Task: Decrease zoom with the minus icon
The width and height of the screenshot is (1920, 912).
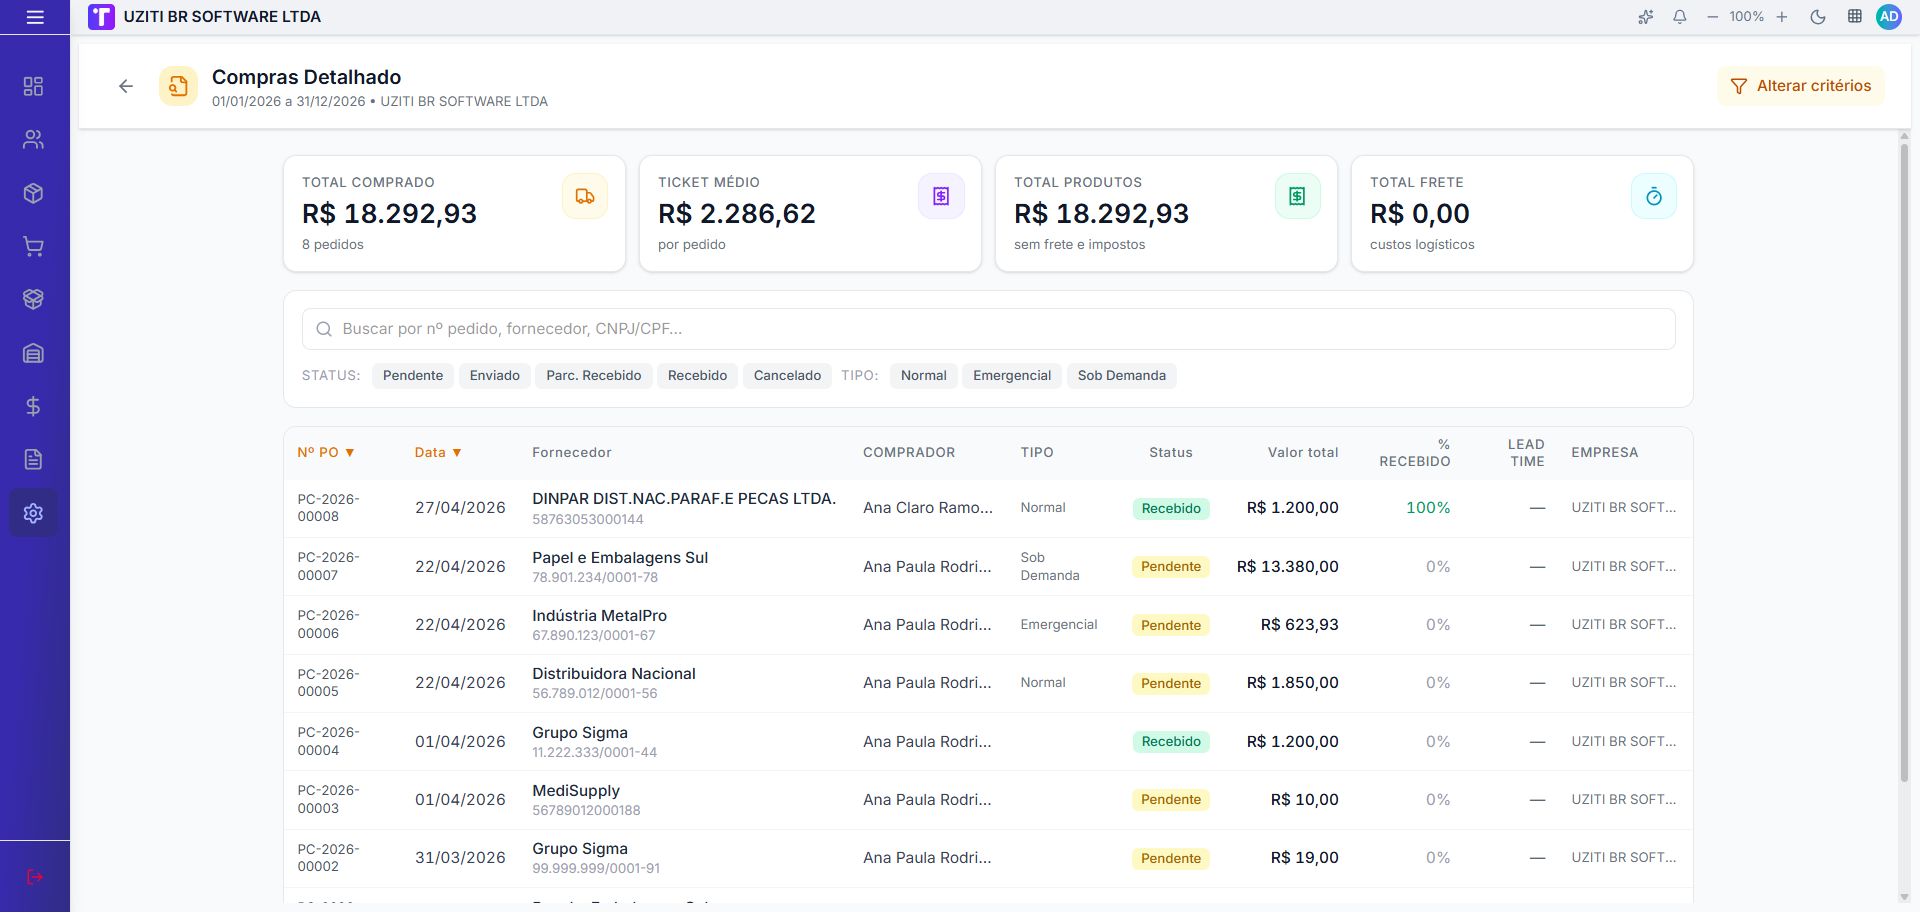Action: pos(1712,17)
